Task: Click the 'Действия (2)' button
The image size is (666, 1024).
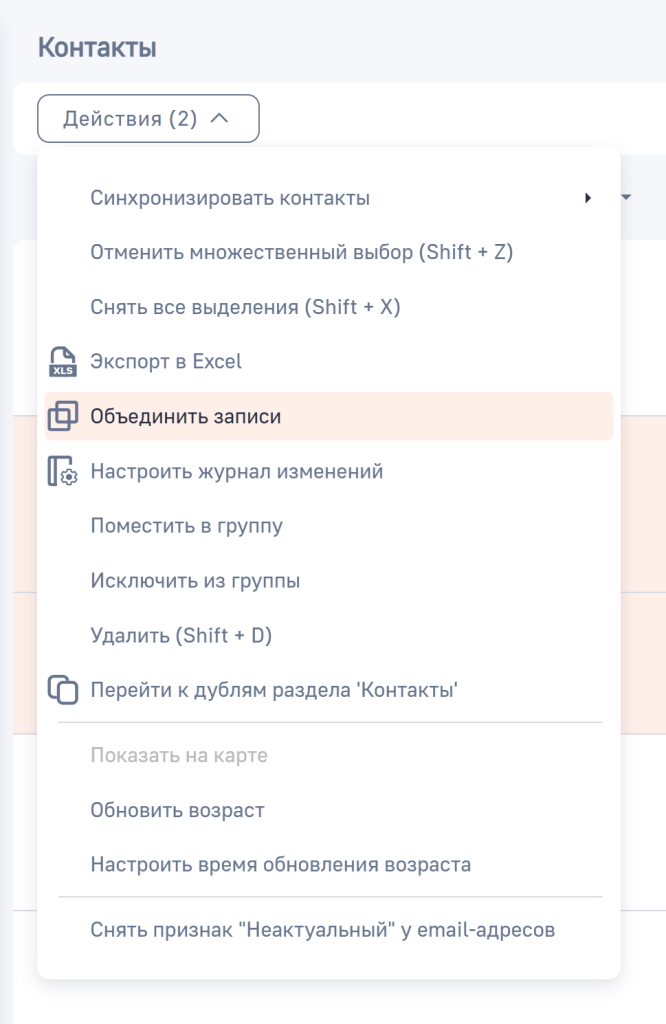Action: (x=148, y=118)
